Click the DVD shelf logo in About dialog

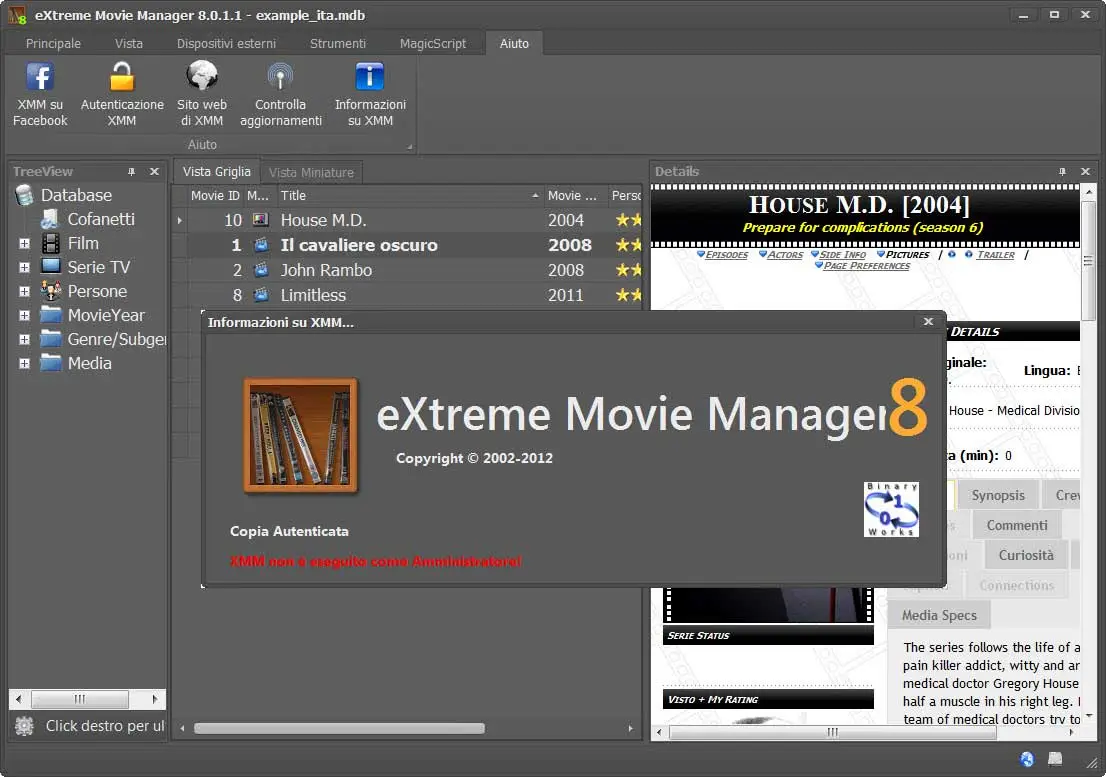click(300, 435)
